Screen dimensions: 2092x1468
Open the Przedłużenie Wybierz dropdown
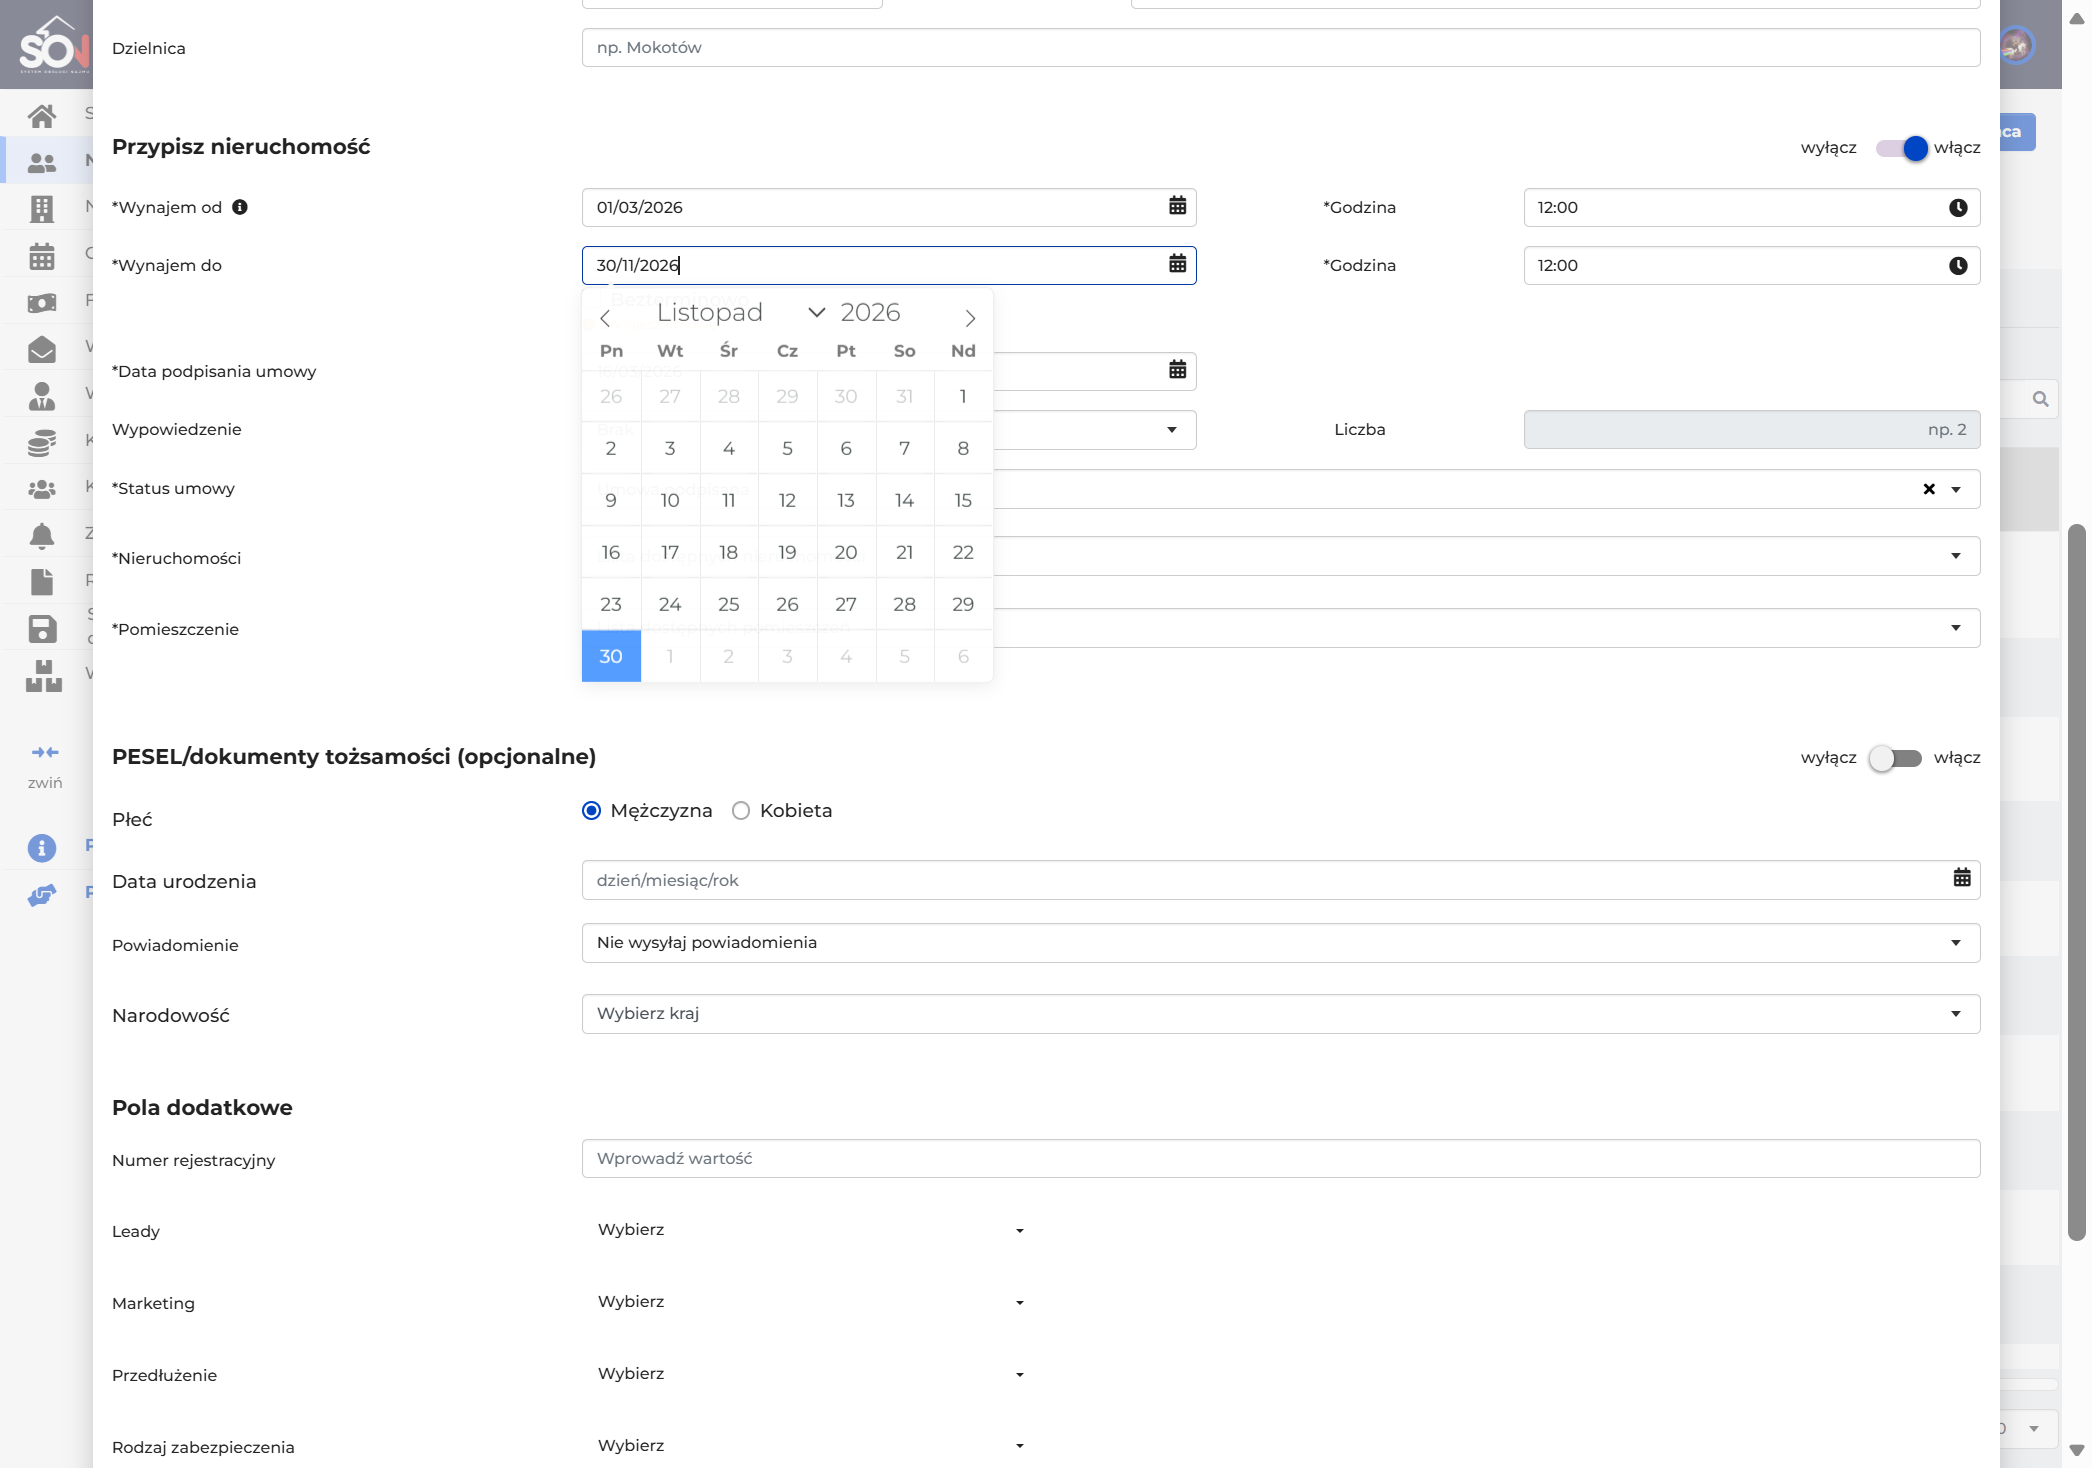point(811,1374)
